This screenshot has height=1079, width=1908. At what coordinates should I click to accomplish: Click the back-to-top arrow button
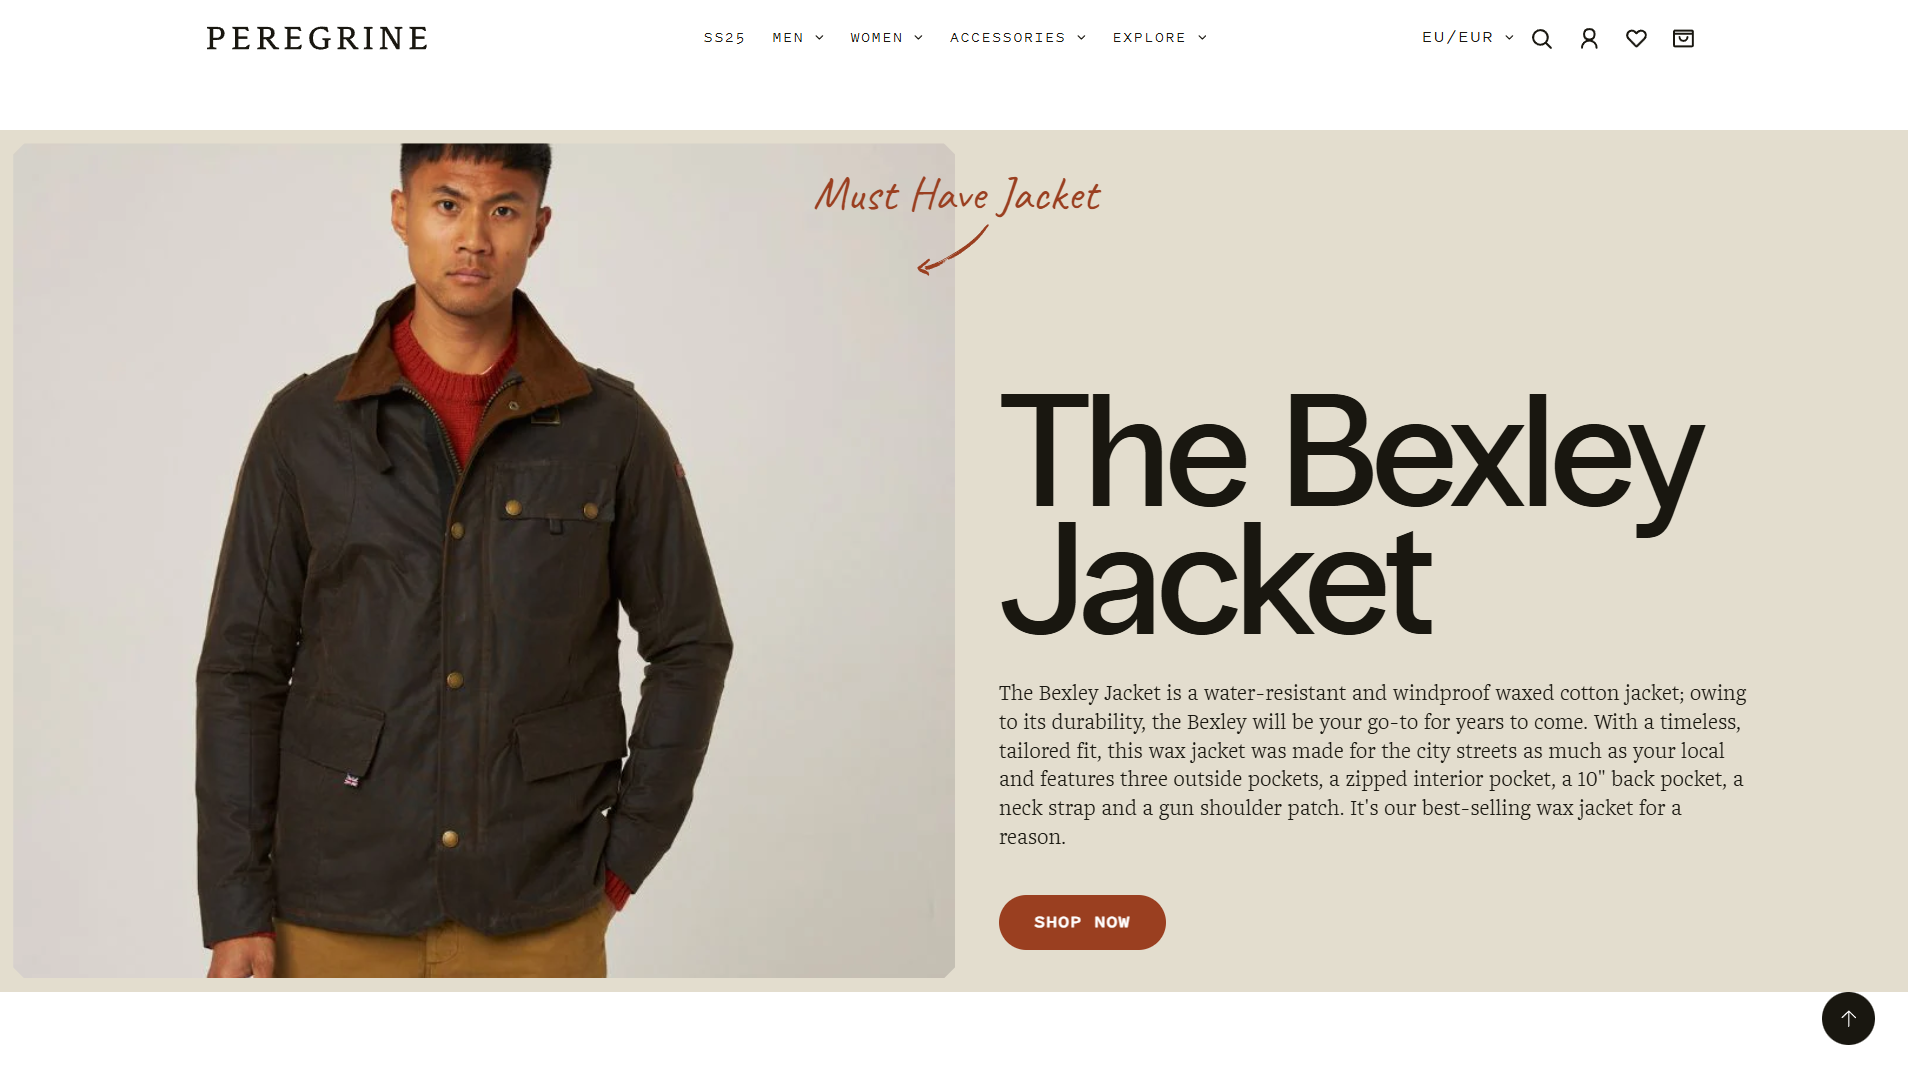pos(1847,1018)
